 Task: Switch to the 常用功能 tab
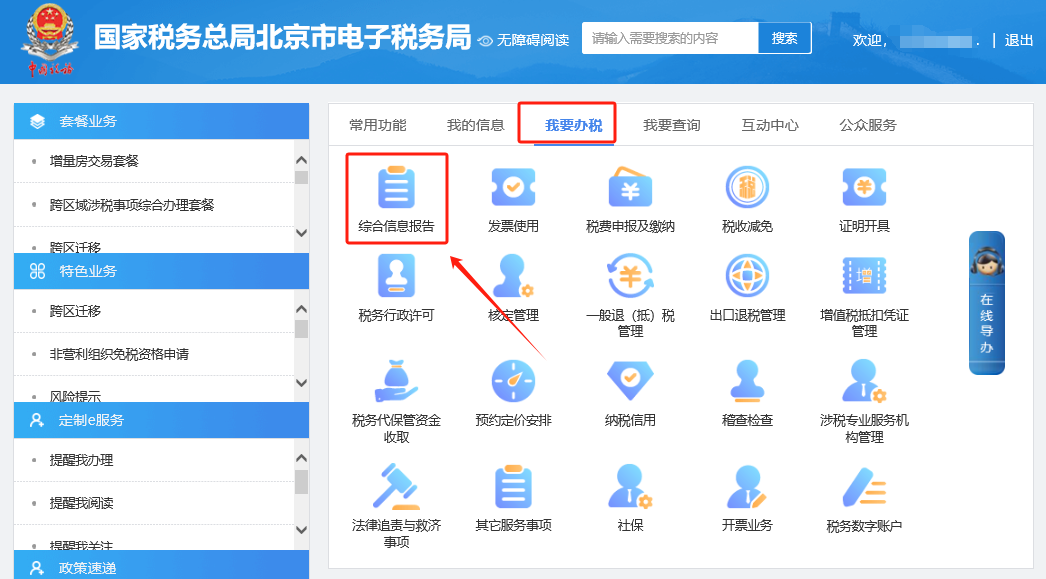[x=378, y=125]
